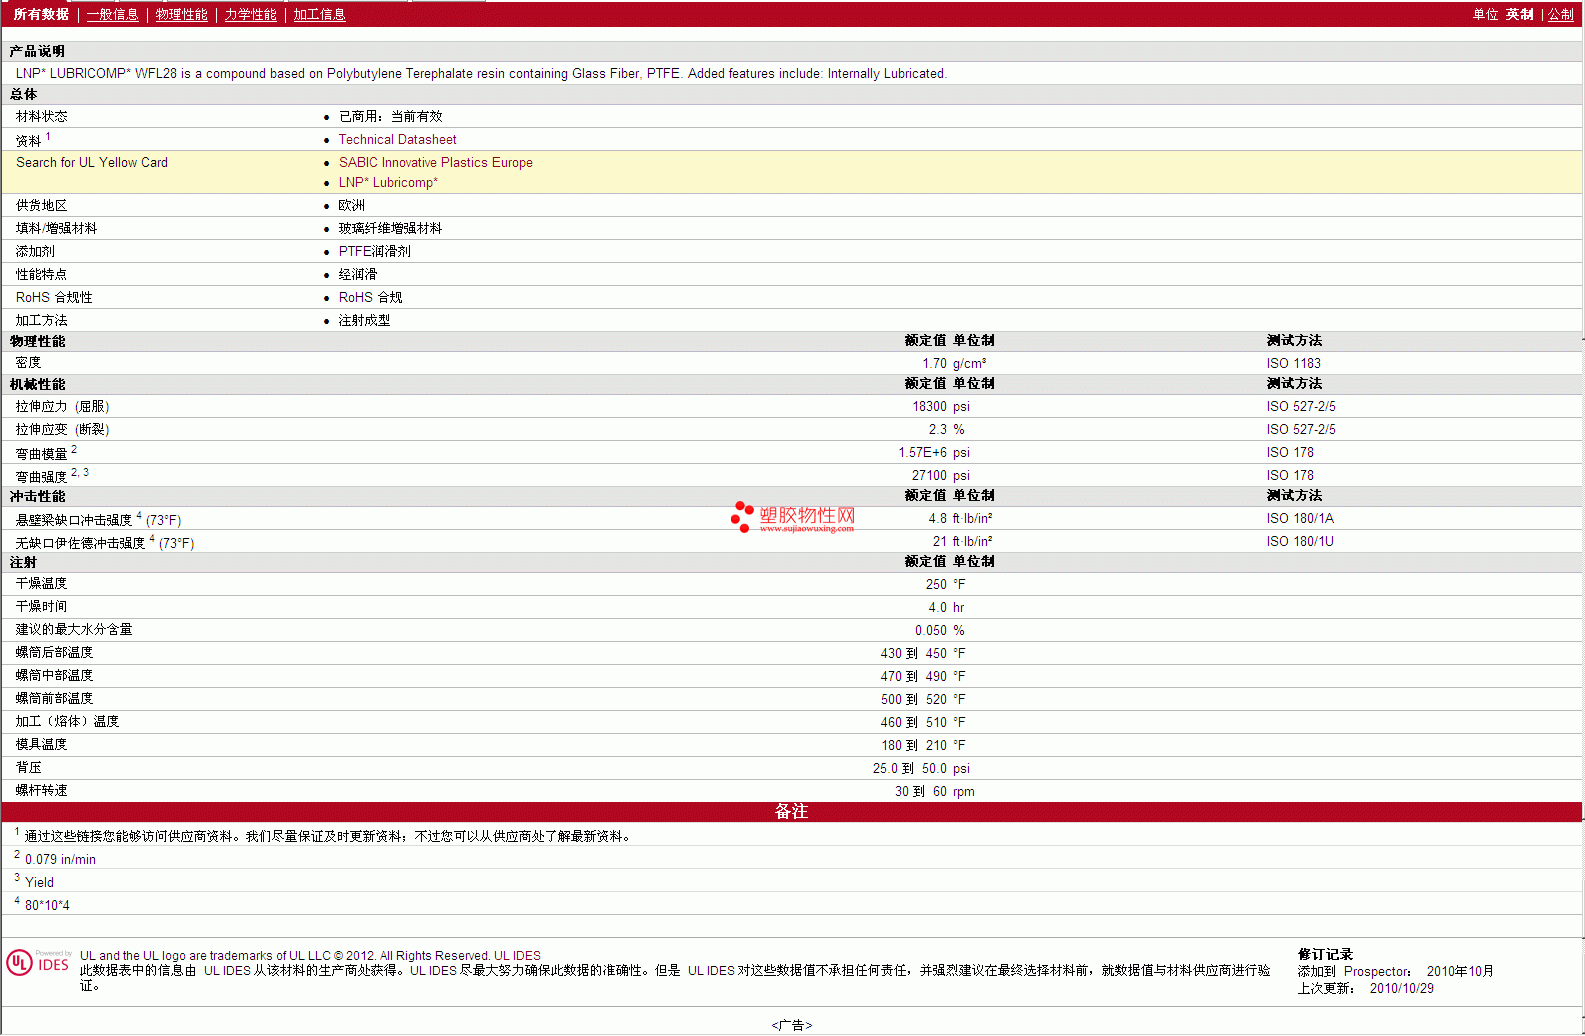
Task: Click the 螺筒后部温度 row label
Action: point(54,653)
